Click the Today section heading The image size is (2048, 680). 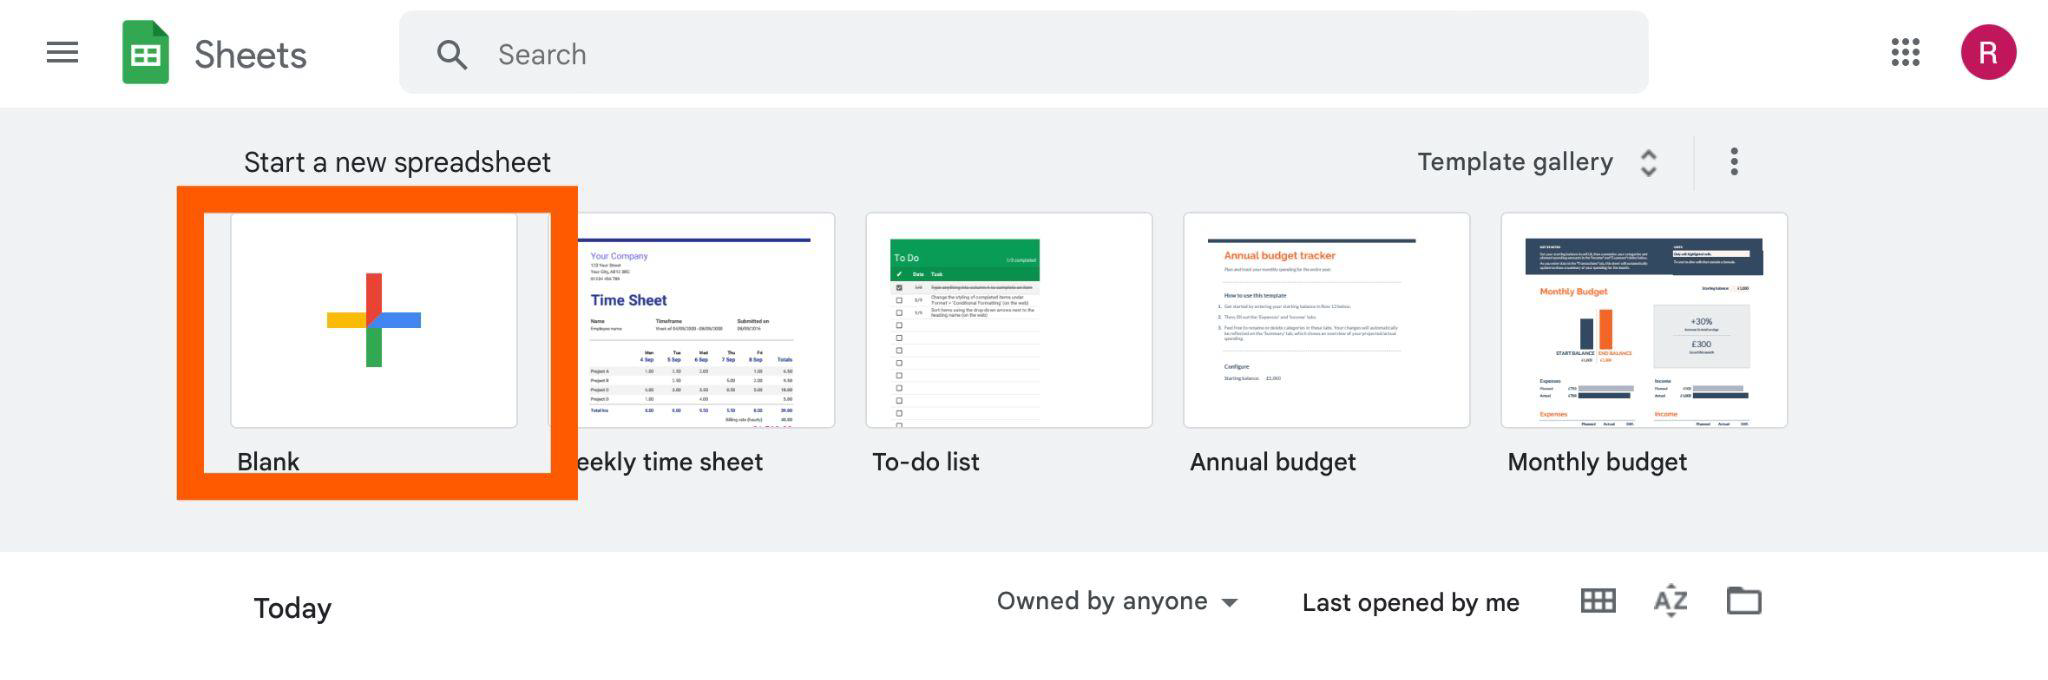tap(292, 608)
